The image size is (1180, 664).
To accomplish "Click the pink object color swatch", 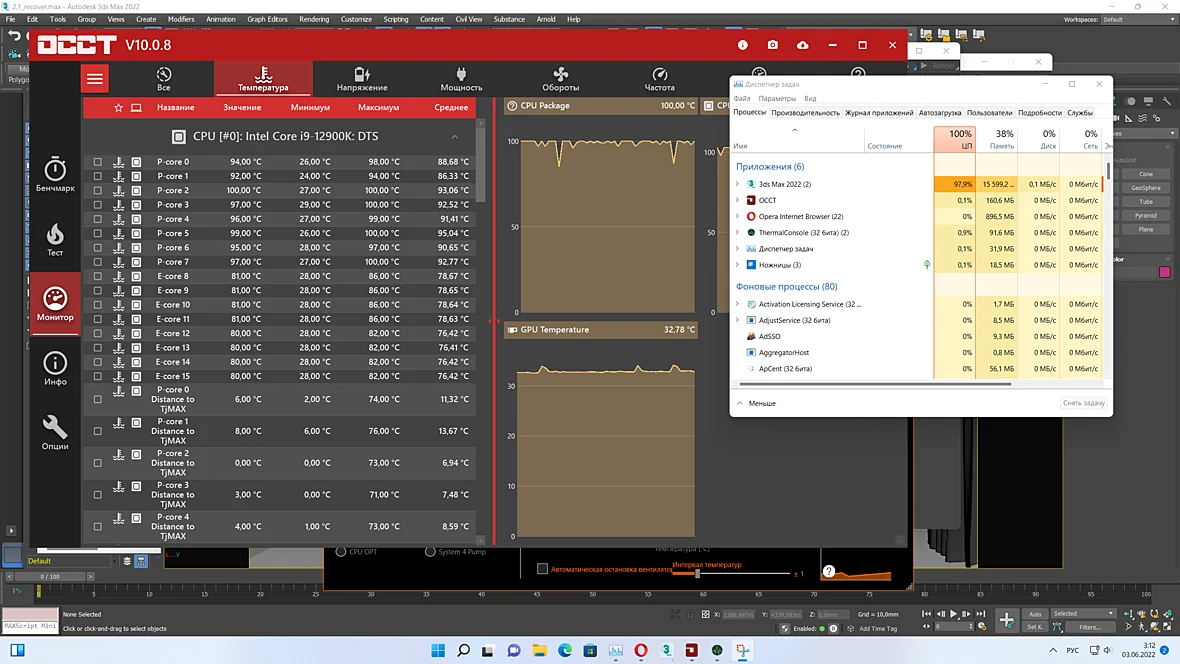I will click(x=1164, y=272).
